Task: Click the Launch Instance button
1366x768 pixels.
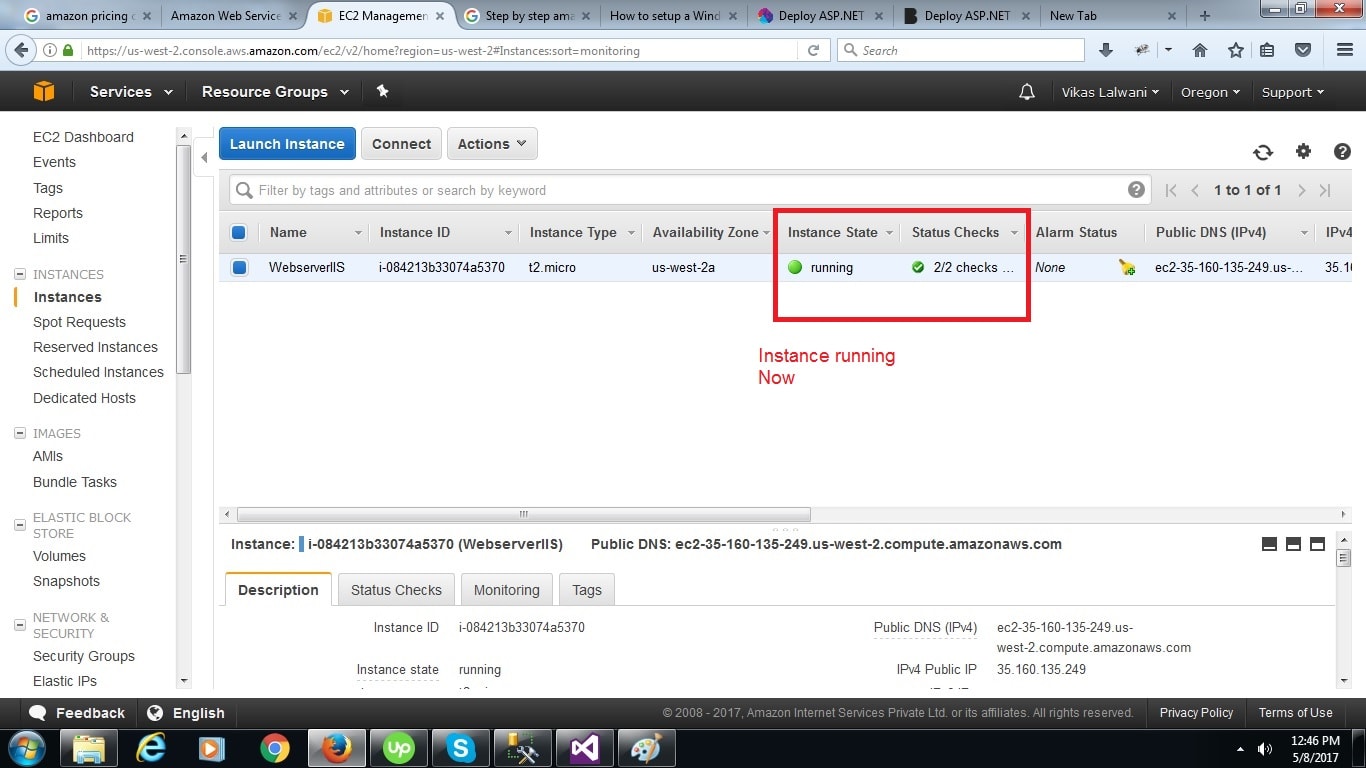Action: coord(287,144)
